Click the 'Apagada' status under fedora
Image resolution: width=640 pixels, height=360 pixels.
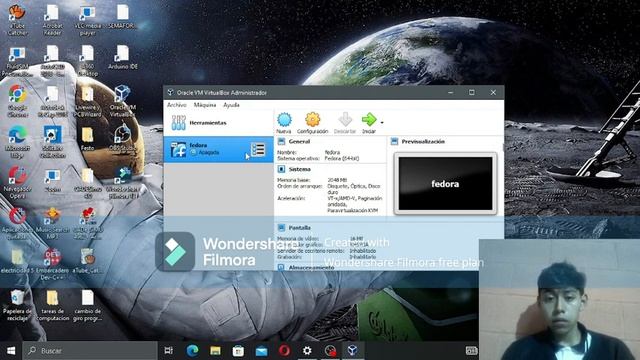(x=209, y=152)
